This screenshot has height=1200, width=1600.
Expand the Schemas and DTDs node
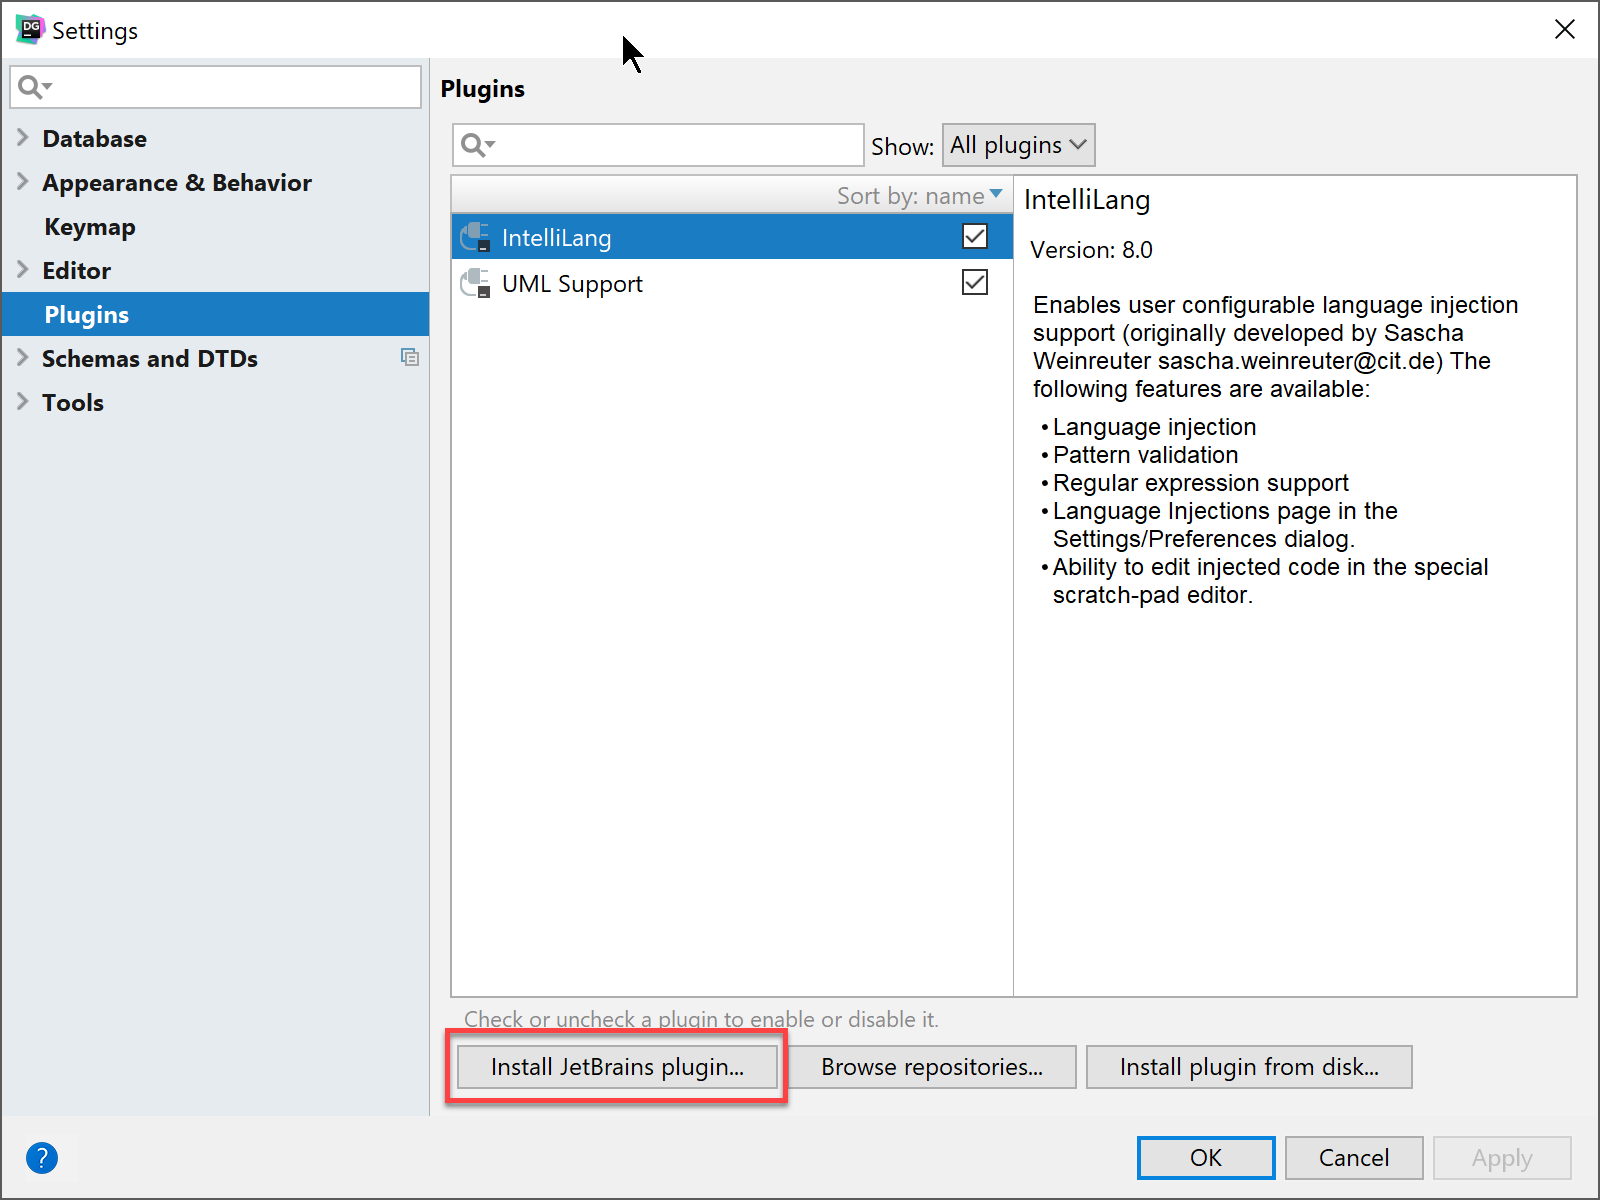pyautogui.click(x=23, y=357)
